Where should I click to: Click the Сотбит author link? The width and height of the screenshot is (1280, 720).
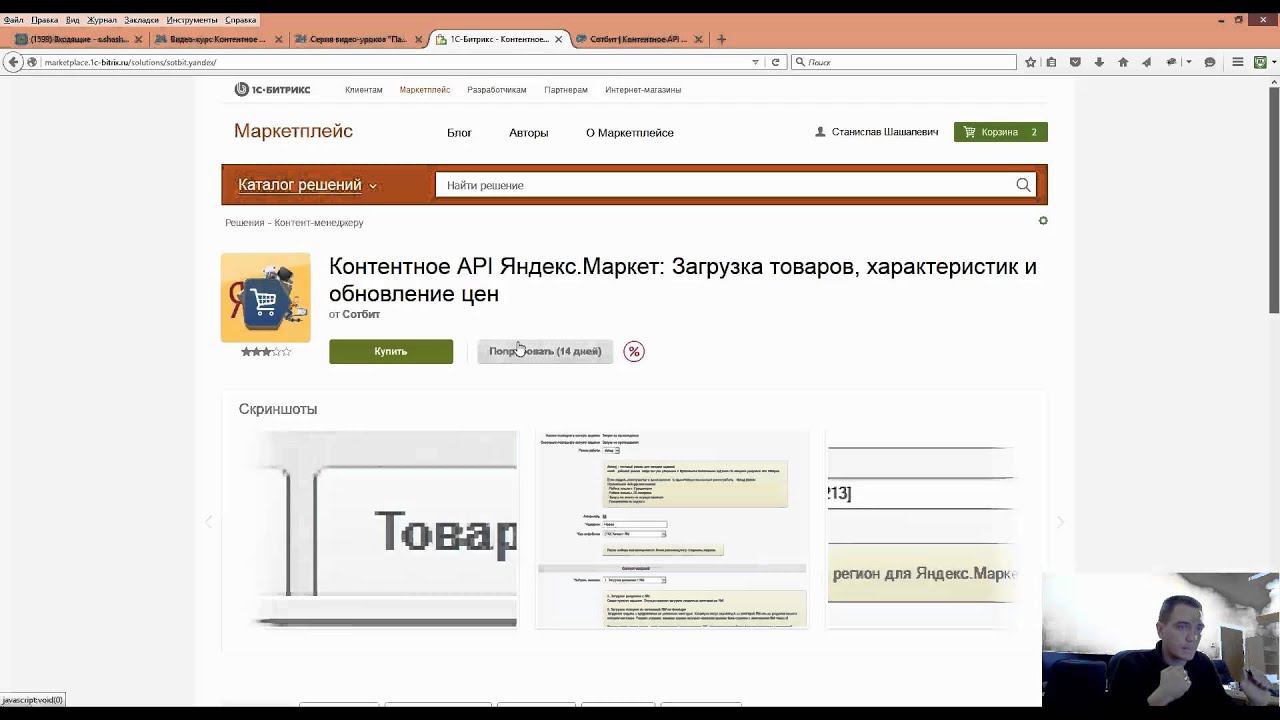coord(361,314)
